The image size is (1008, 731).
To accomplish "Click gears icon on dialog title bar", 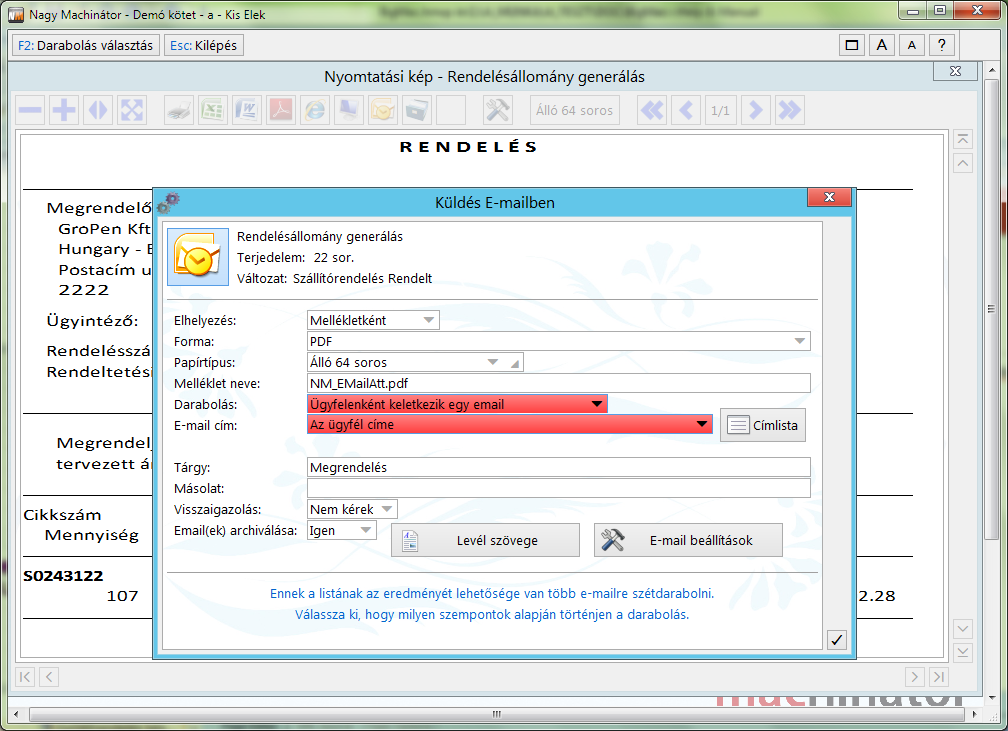I will [168, 203].
